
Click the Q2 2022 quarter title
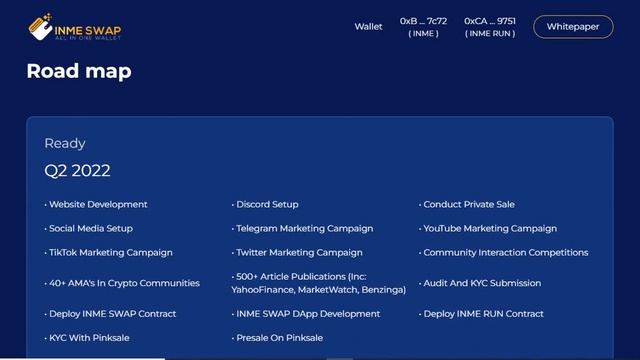pyautogui.click(x=77, y=171)
